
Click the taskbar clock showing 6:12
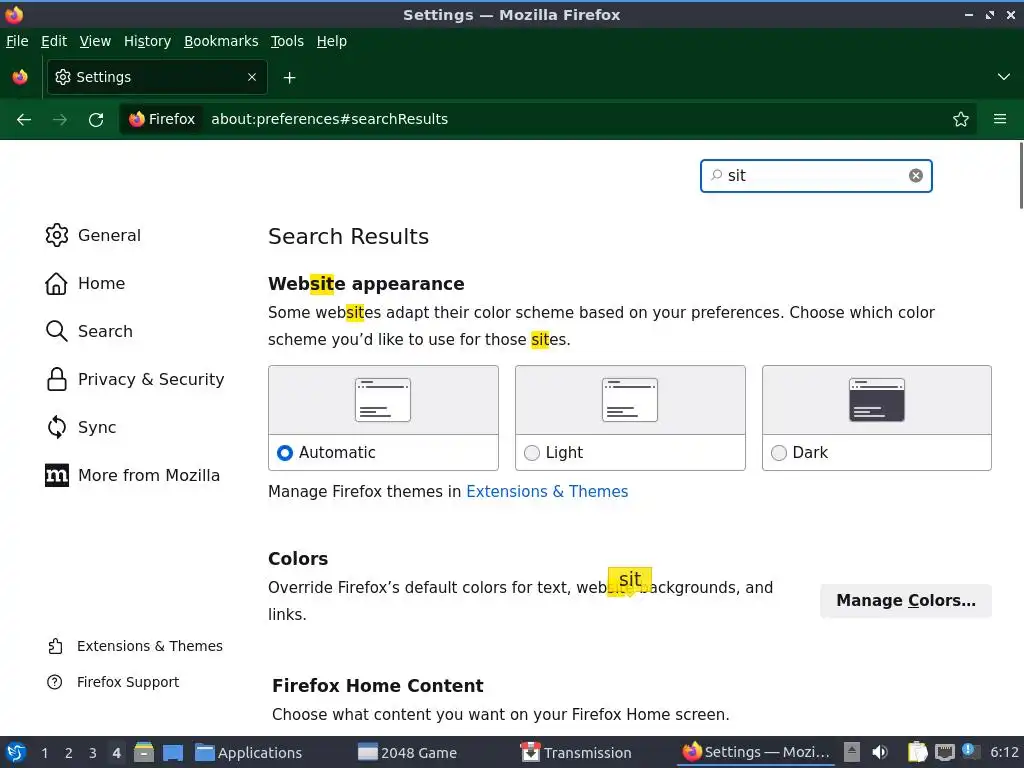click(x=1004, y=752)
